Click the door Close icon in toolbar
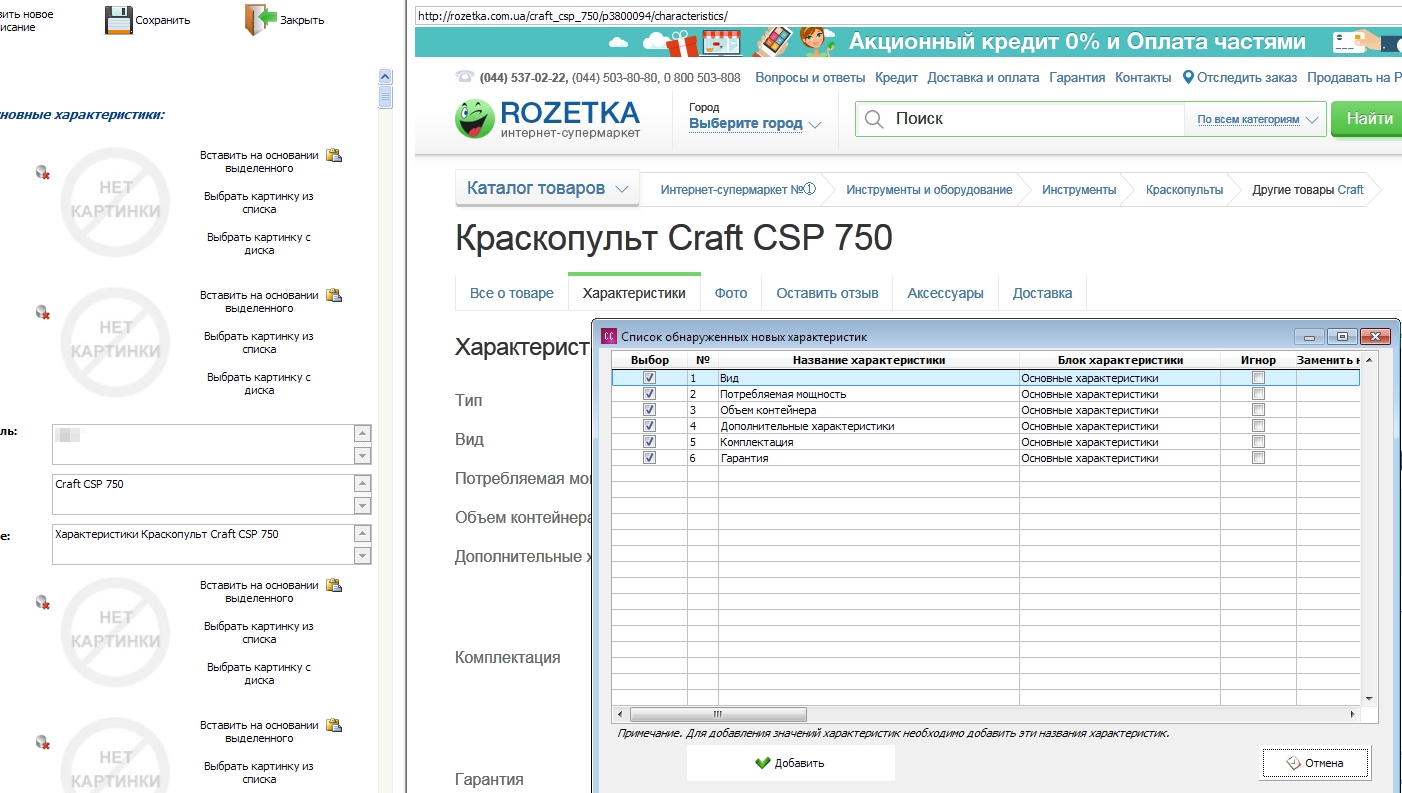Viewport: 1402px width, 793px height. pyautogui.click(x=261, y=19)
